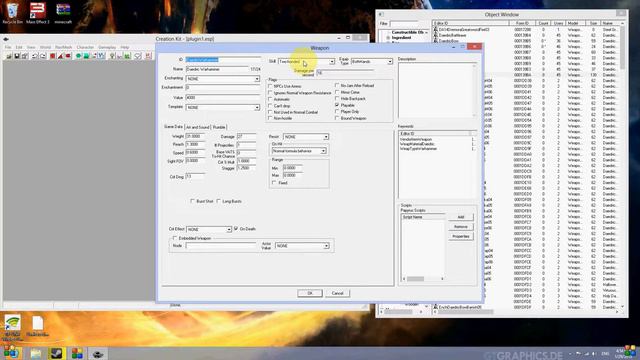Check the Fixed range option
Image resolution: width=640 pixels, height=360 pixels.
pos(274,183)
